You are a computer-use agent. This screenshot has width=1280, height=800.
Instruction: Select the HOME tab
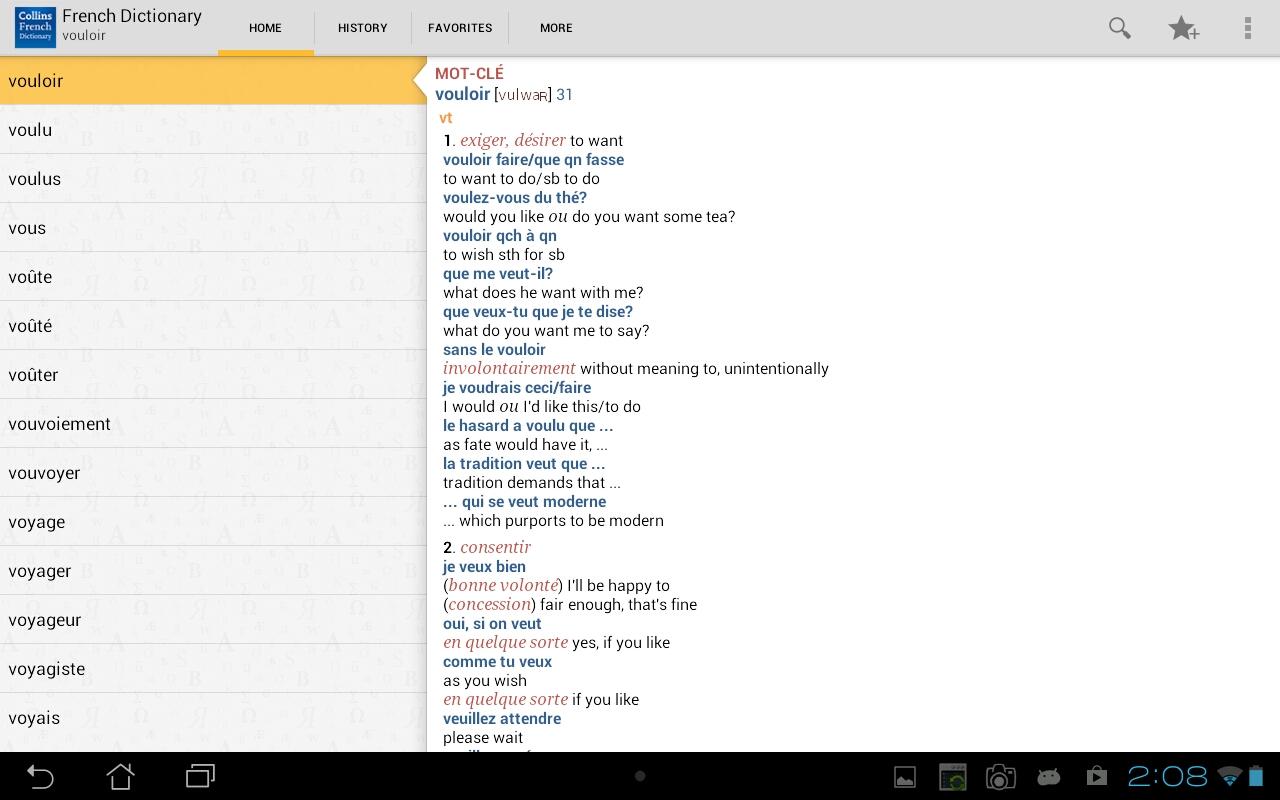[x=265, y=28]
